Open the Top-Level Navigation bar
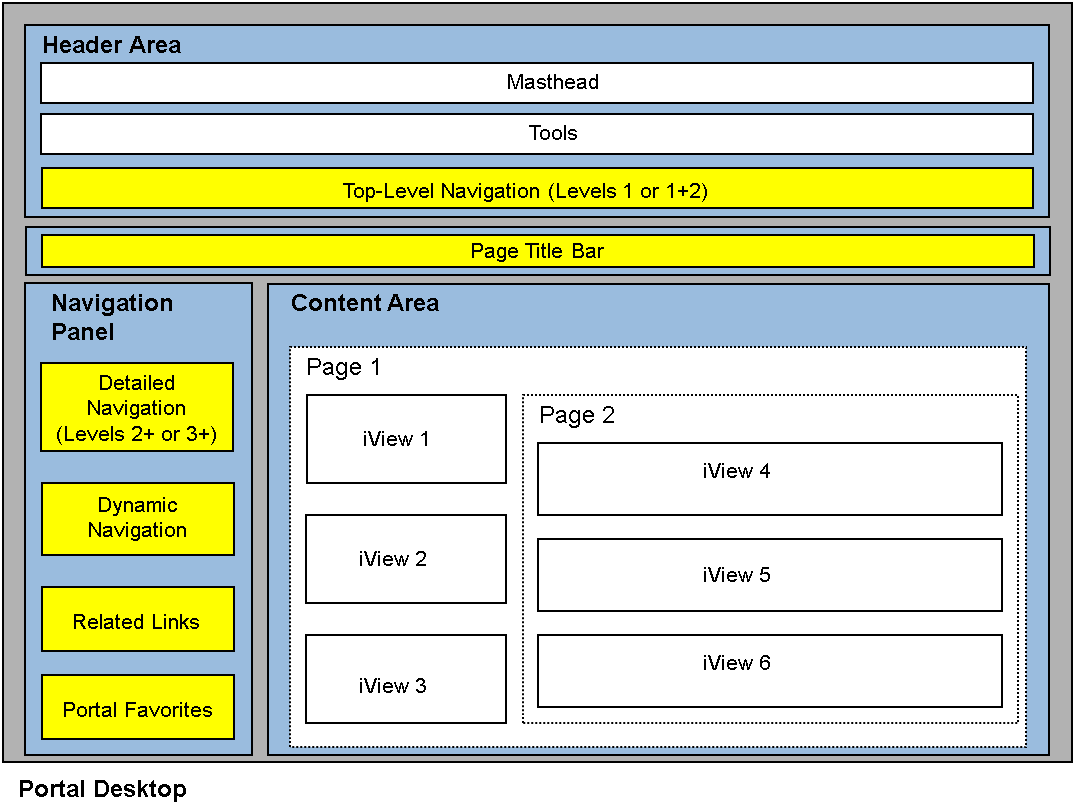1075x806 pixels. point(537,189)
